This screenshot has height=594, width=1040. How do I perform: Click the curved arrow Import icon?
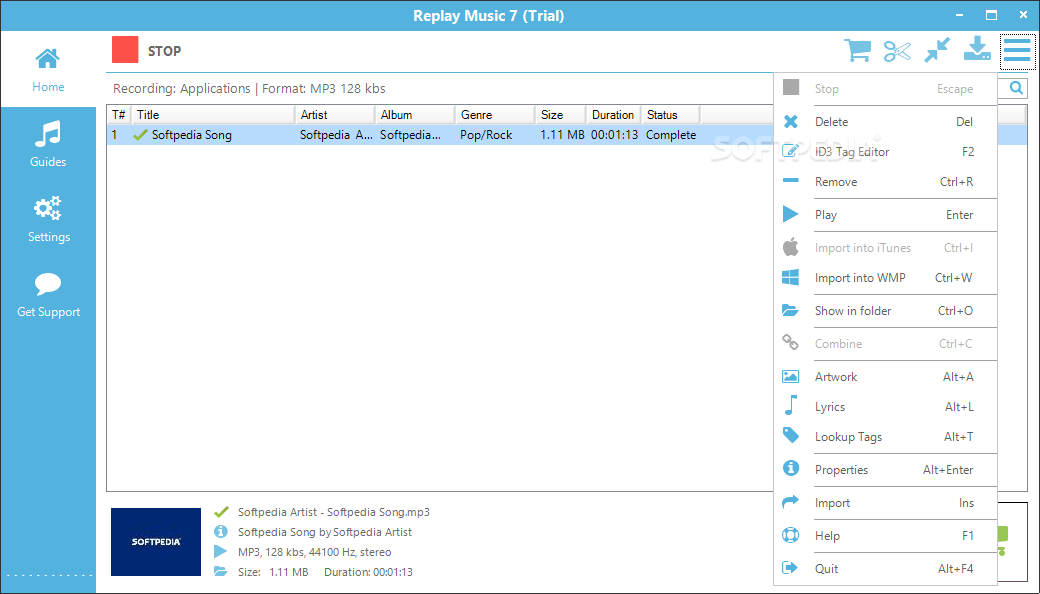(791, 502)
